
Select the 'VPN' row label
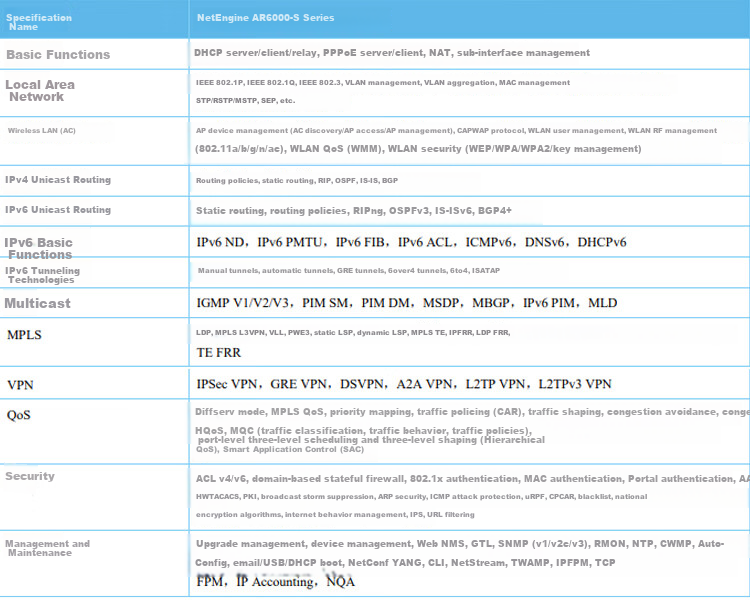pyautogui.click(x=20, y=385)
